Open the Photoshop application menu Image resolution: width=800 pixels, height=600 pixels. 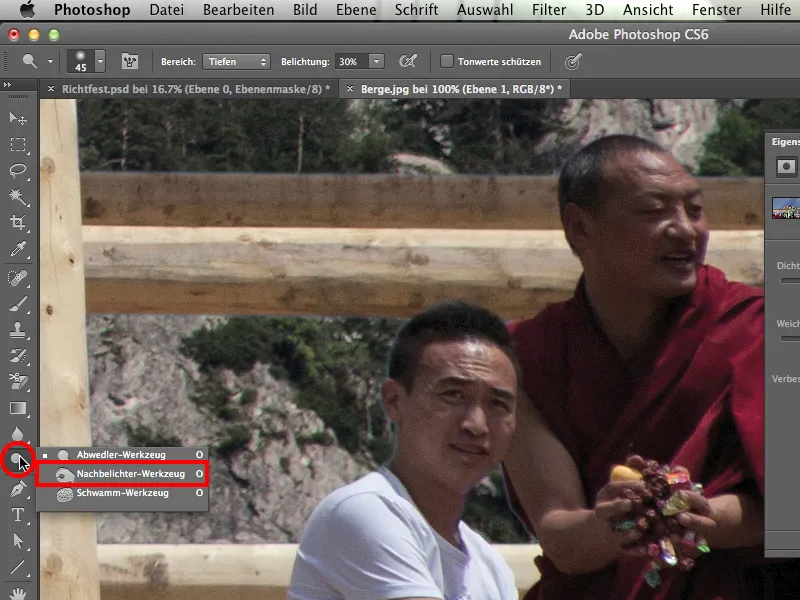pos(92,10)
